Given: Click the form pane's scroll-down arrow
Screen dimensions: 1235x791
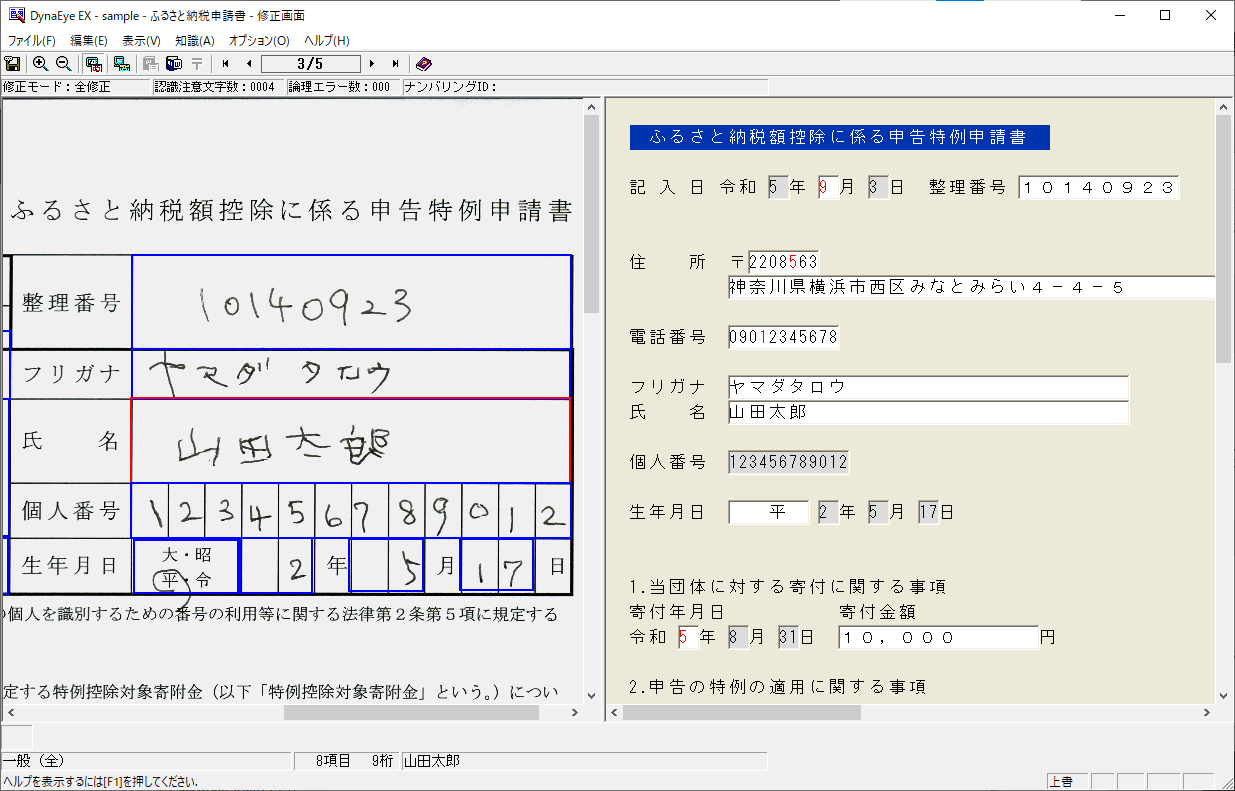Looking at the screenshot, I should [1223, 696].
